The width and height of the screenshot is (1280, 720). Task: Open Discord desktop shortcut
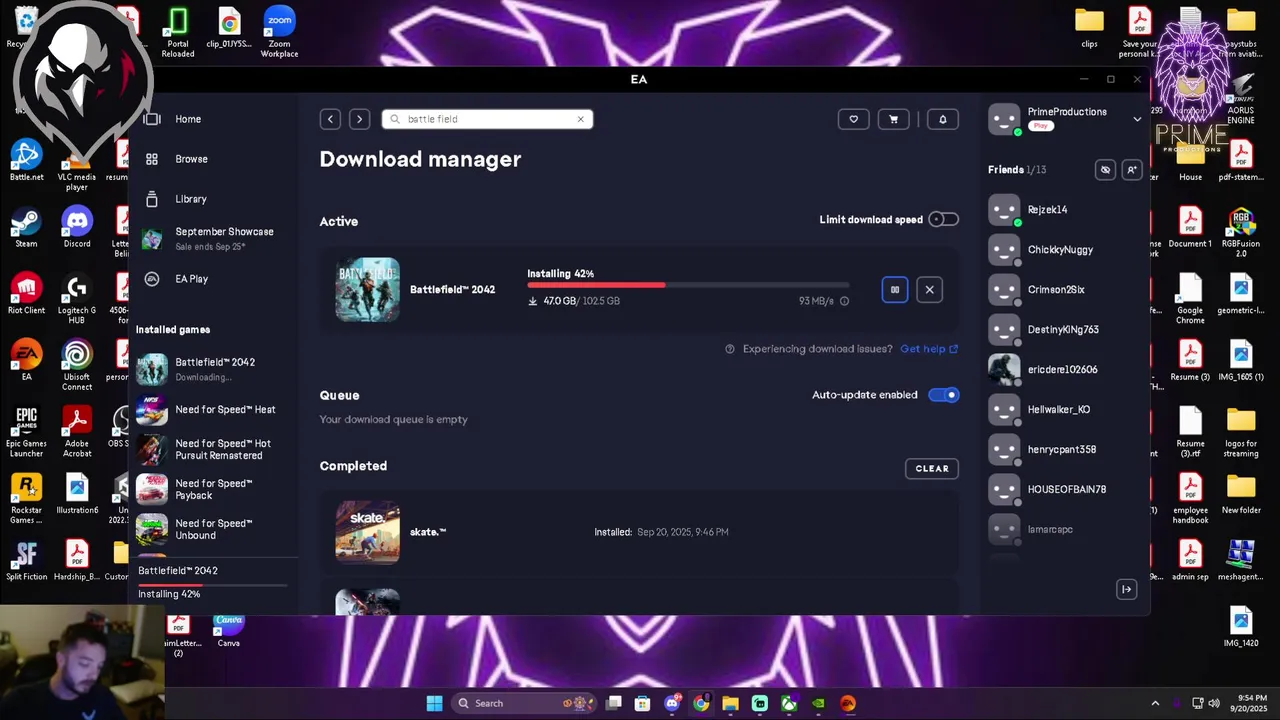pyautogui.click(x=77, y=228)
